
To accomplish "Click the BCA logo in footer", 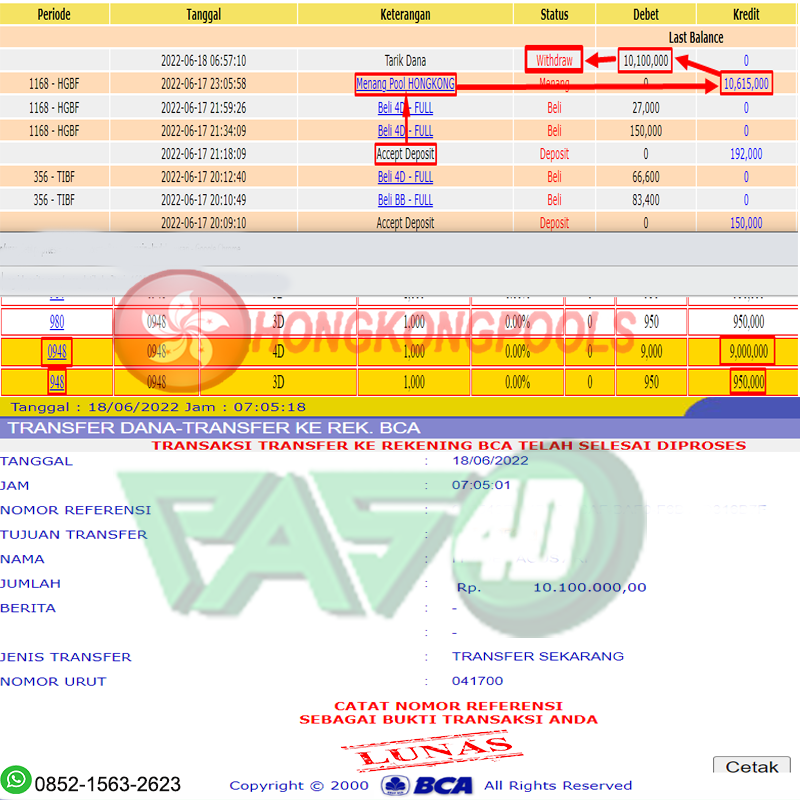I will pos(427,785).
